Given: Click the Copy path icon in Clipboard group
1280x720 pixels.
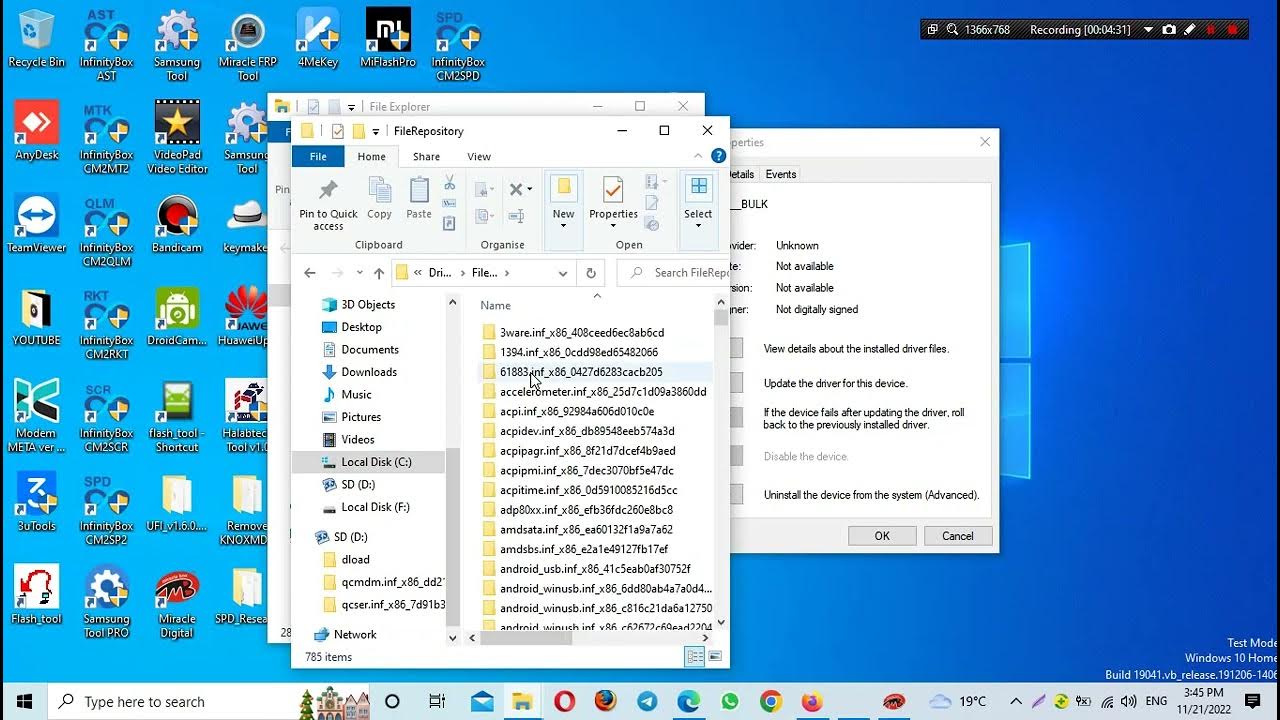Looking at the screenshot, I should [449, 202].
